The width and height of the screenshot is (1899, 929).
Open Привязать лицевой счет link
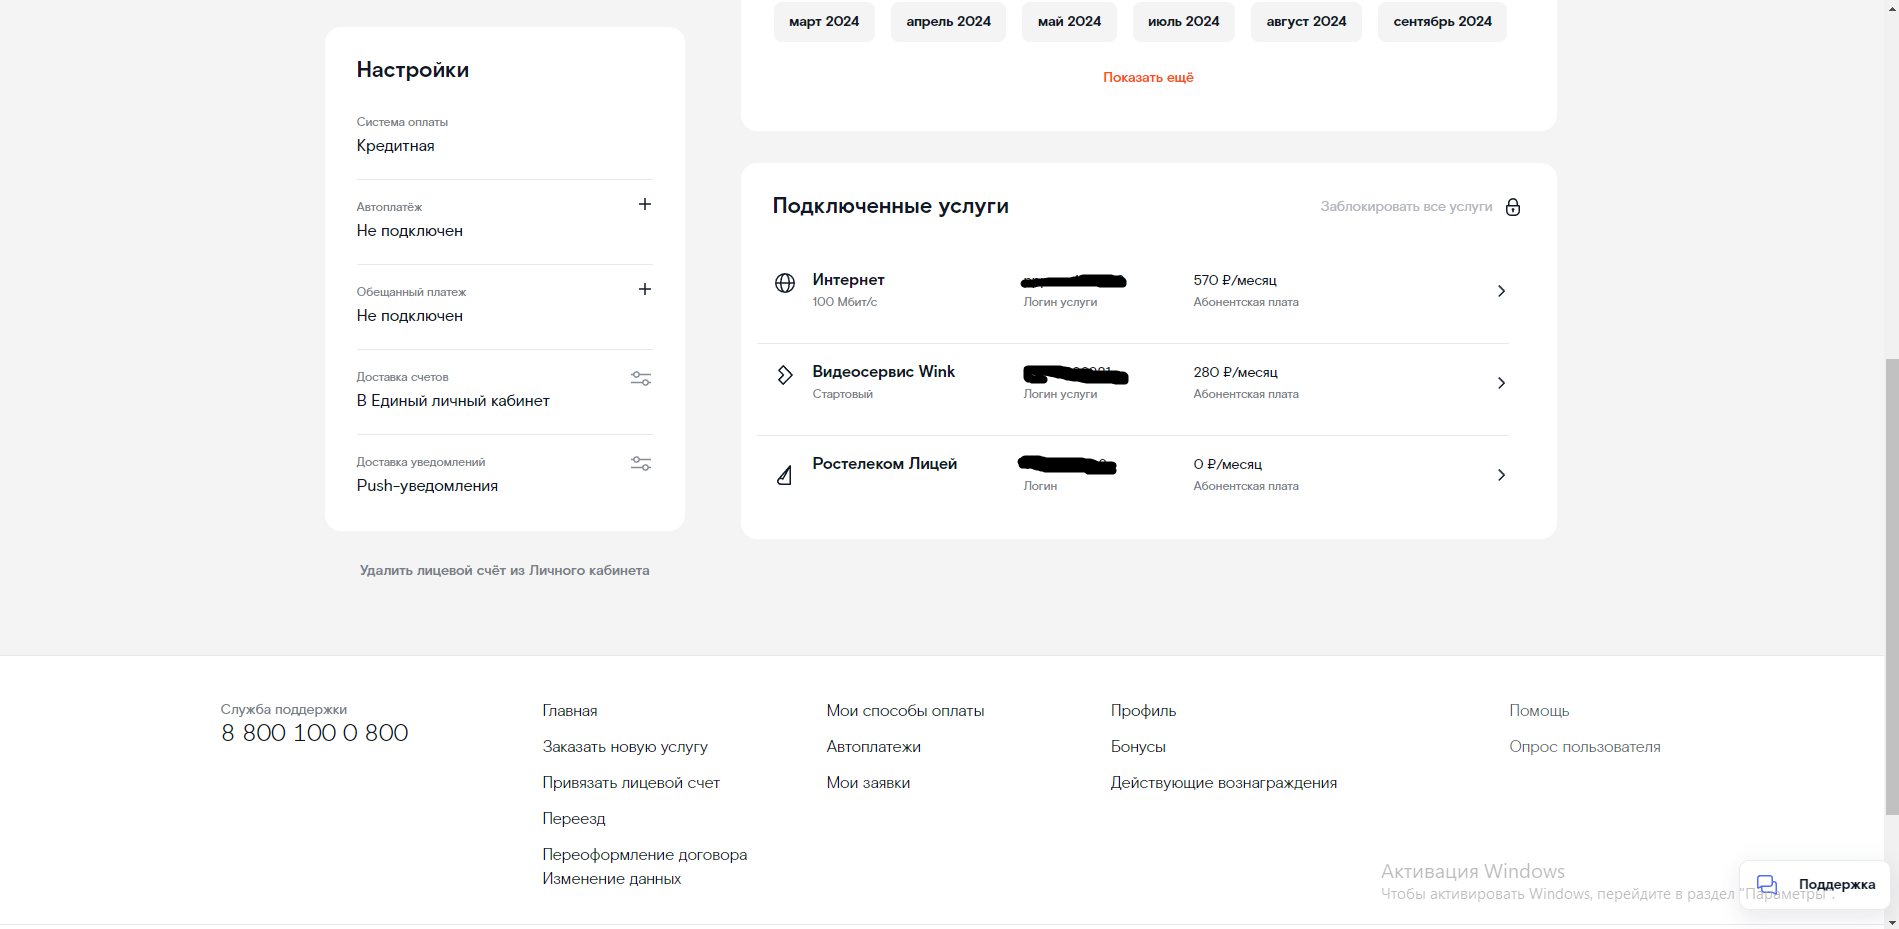(x=631, y=783)
